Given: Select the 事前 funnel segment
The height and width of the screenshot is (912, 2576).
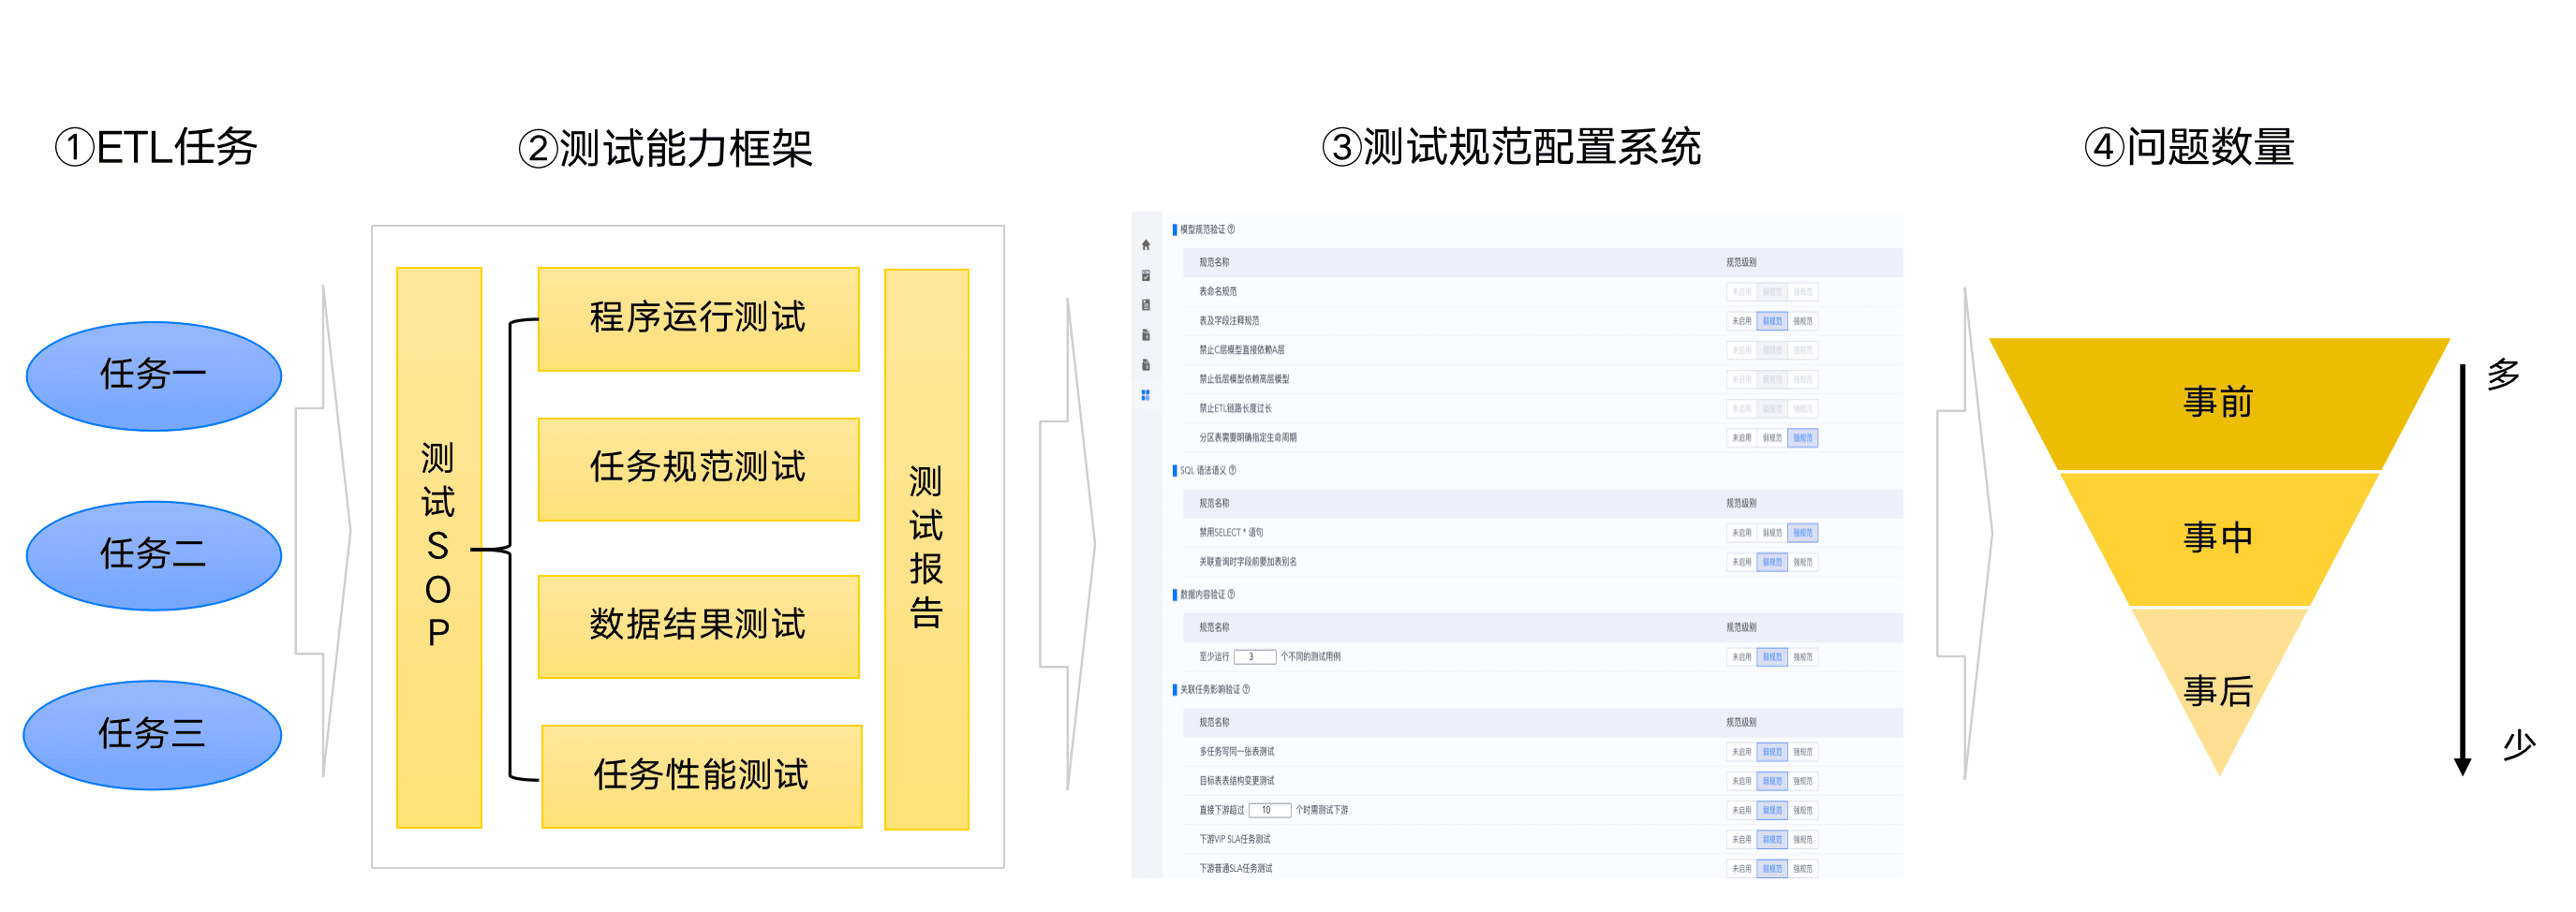Looking at the screenshot, I should coord(2218,403).
